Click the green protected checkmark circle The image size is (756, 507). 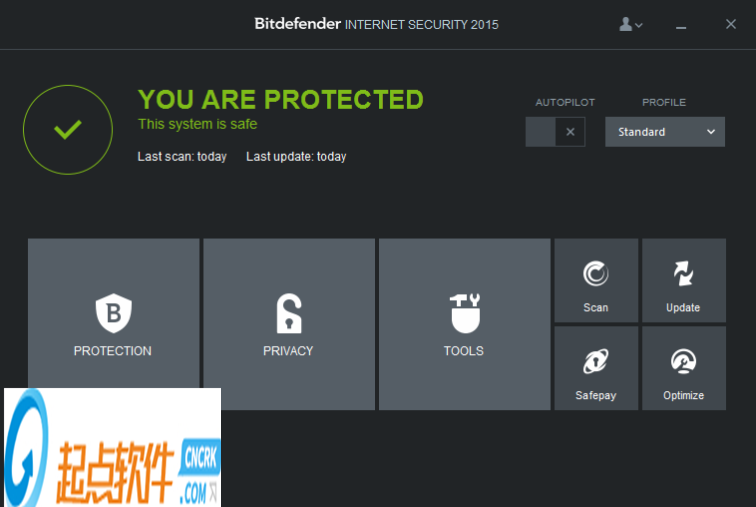[x=68, y=130]
